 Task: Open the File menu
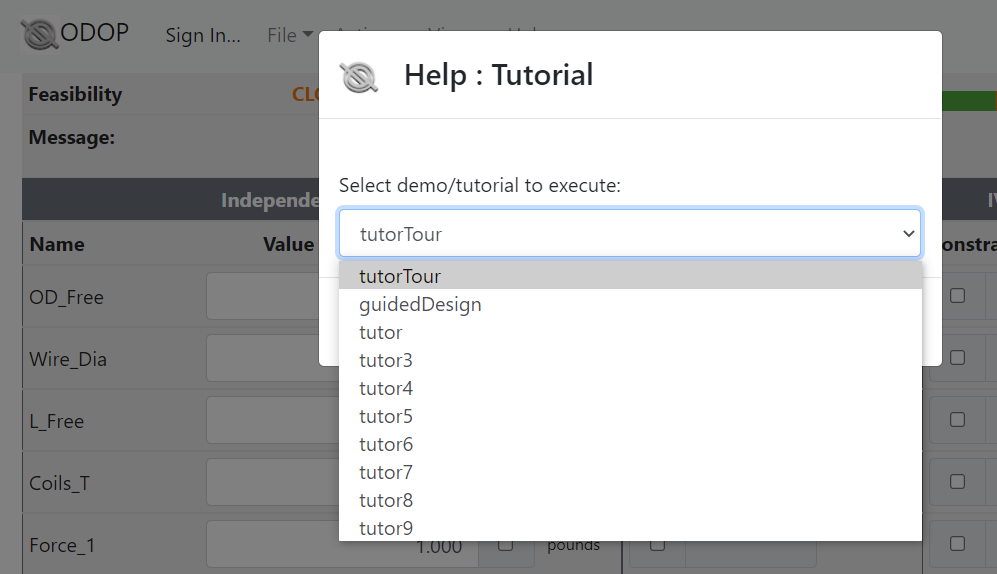point(290,35)
